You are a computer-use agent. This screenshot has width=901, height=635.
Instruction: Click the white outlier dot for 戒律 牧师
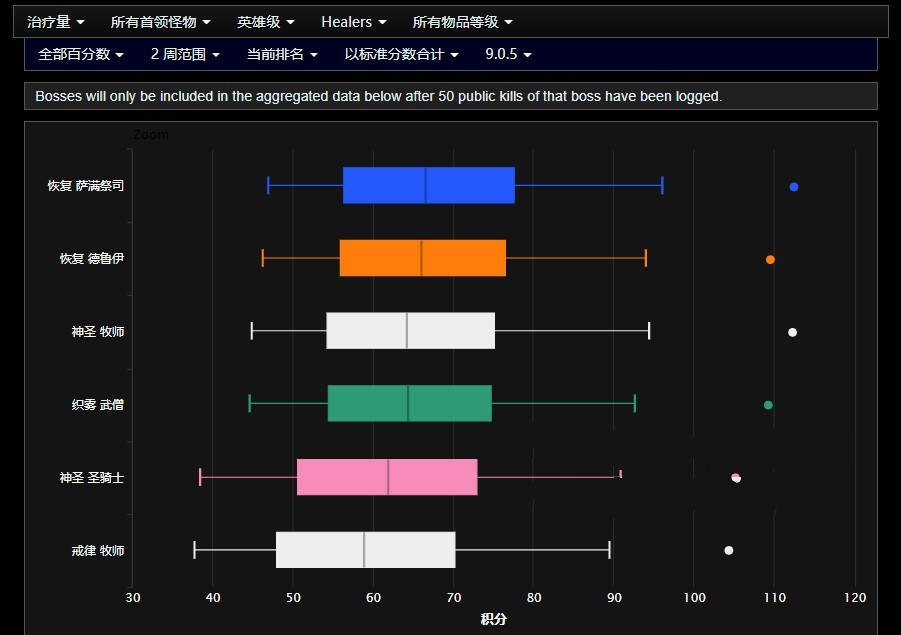click(x=729, y=551)
